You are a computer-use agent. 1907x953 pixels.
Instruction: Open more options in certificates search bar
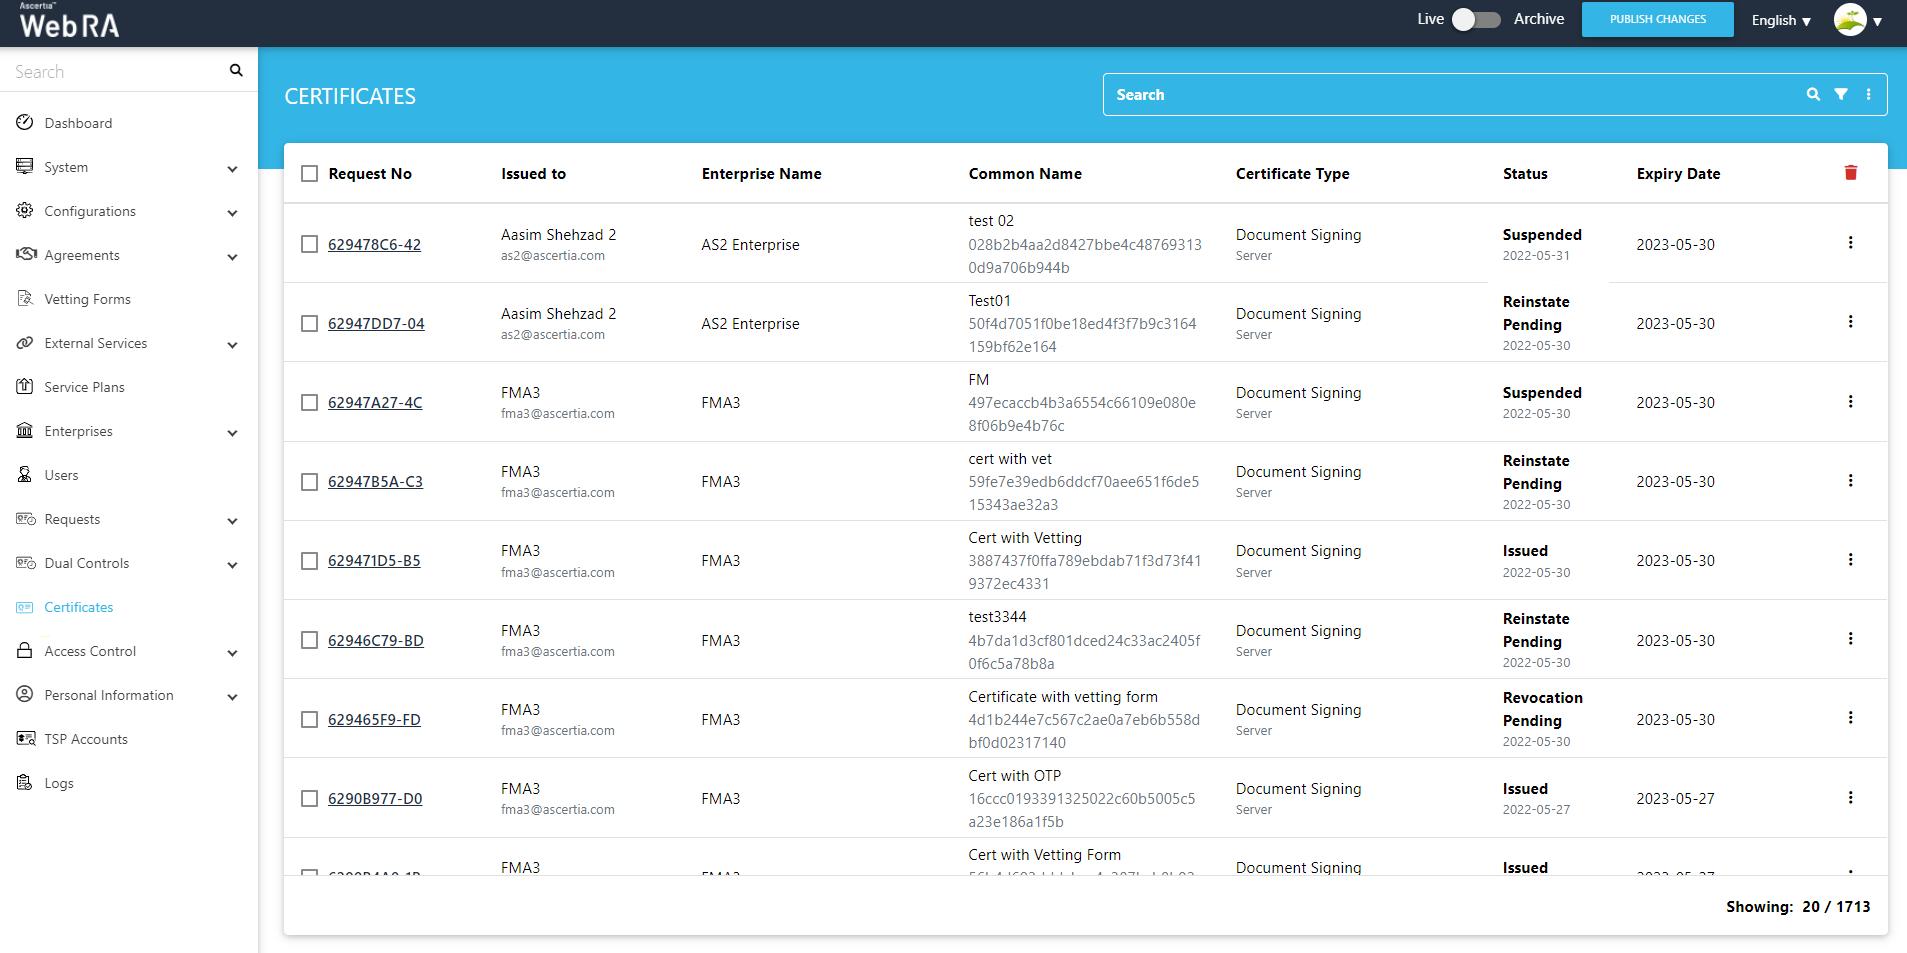click(x=1868, y=94)
